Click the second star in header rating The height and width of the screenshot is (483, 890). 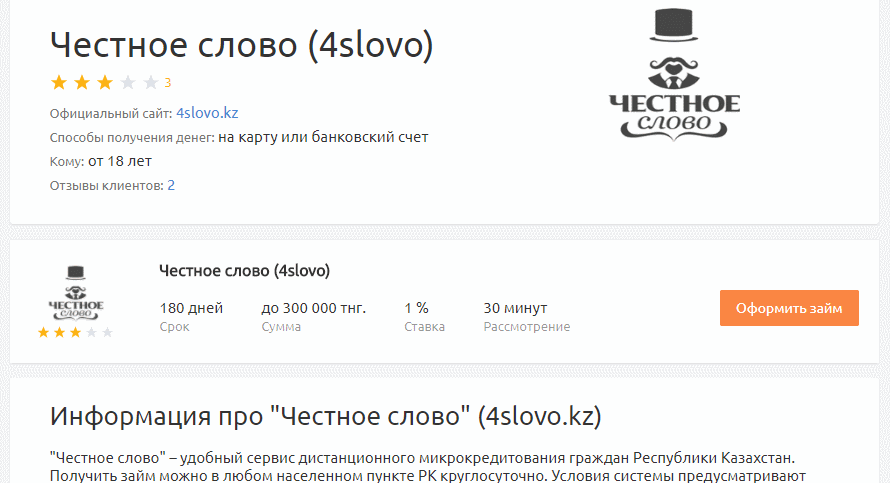(x=82, y=83)
